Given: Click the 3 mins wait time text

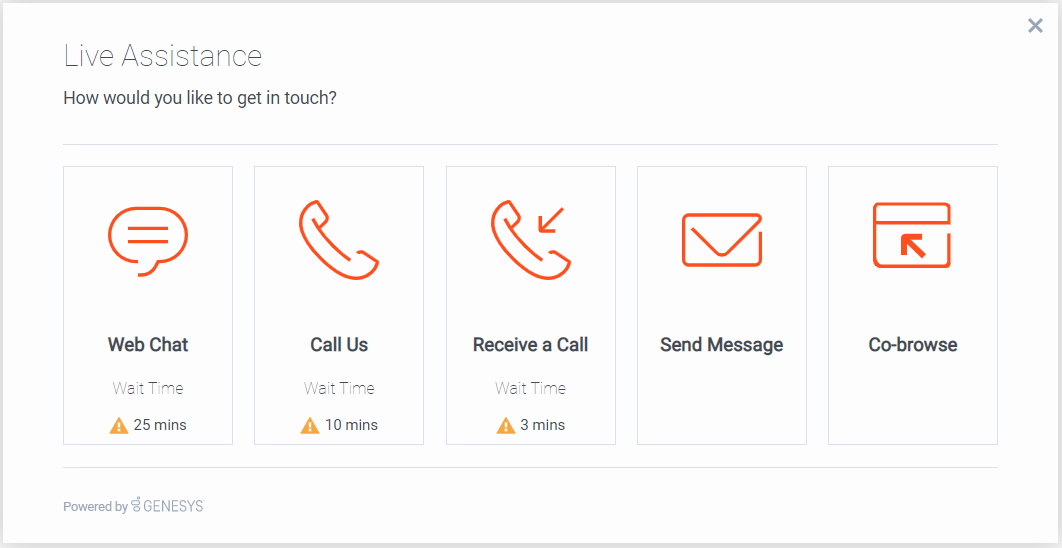Looking at the screenshot, I should 543,425.
